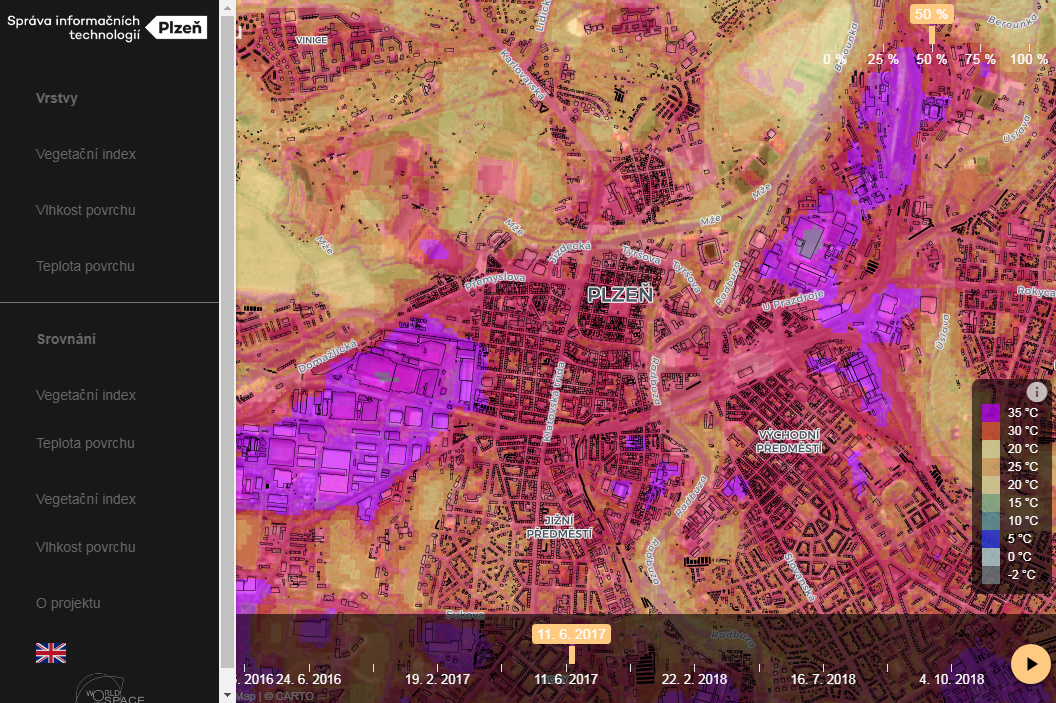Click the World from Space logo
This screenshot has height=703, width=1056.
coord(110,690)
